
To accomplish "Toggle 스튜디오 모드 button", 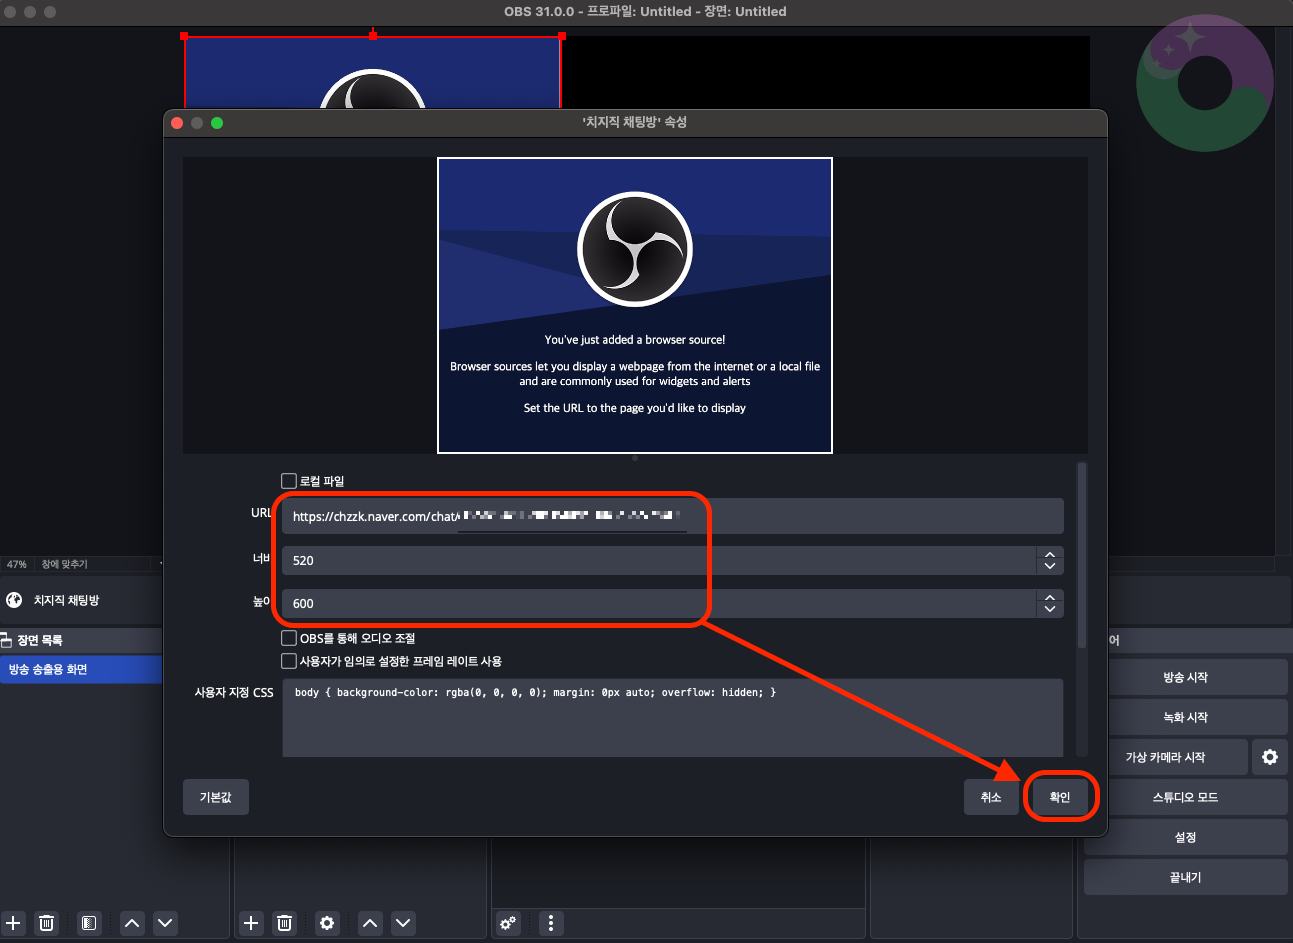I will (x=1186, y=797).
